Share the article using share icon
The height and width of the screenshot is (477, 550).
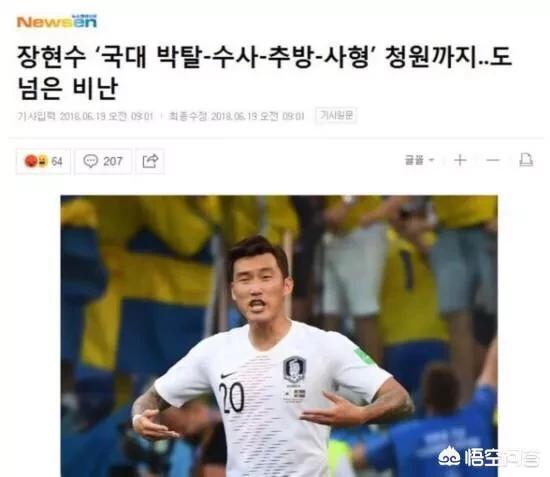[150, 161]
